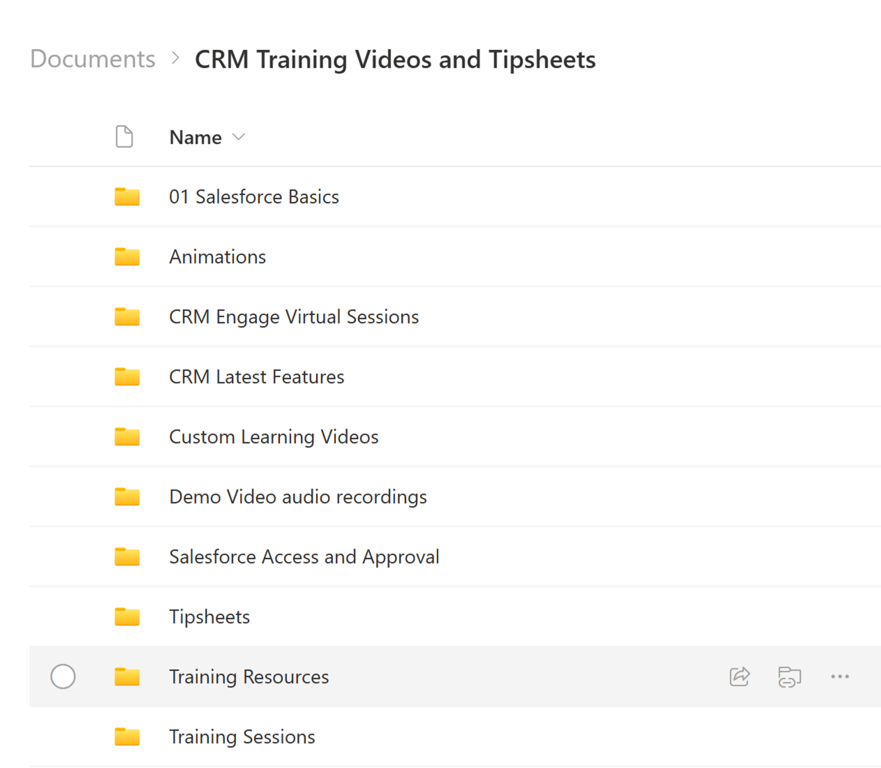Copy link for Training Resources folder

tap(789, 676)
